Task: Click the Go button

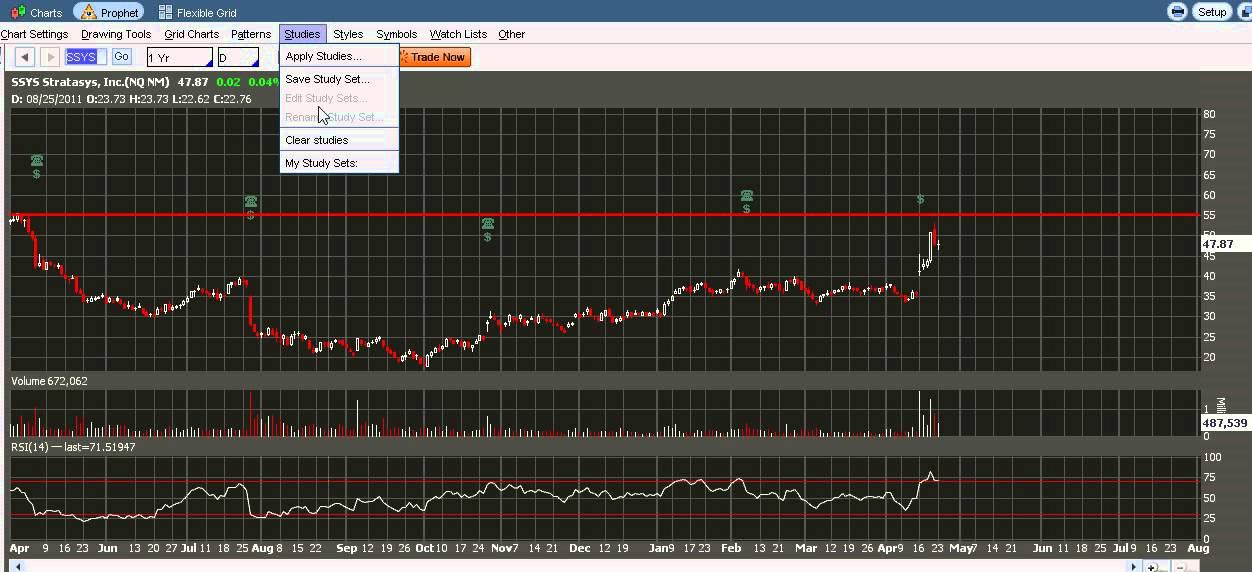Action: coord(121,57)
